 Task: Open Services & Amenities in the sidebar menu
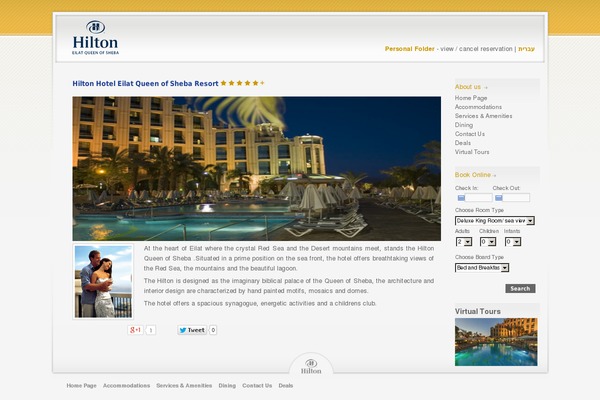click(483, 116)
